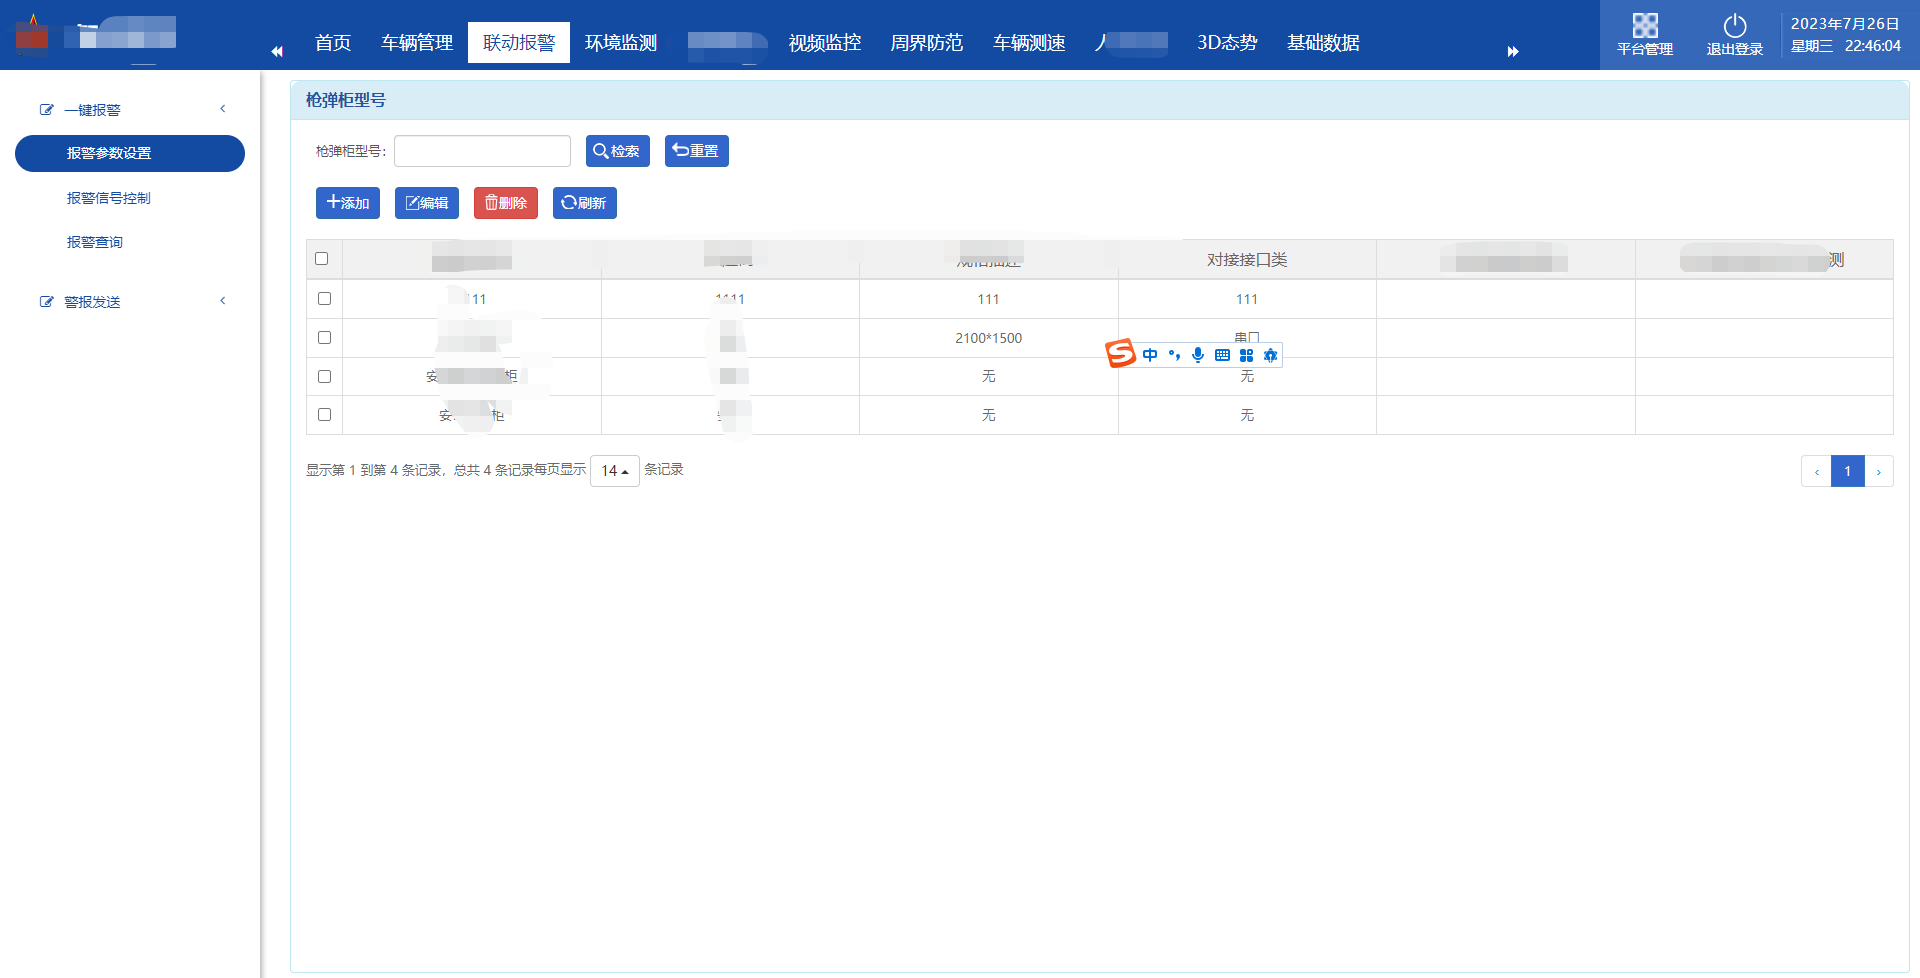Screen dimensions: 1920x978
Task: Open the 3D态势 tab
Action: [x=1227, y=43]
